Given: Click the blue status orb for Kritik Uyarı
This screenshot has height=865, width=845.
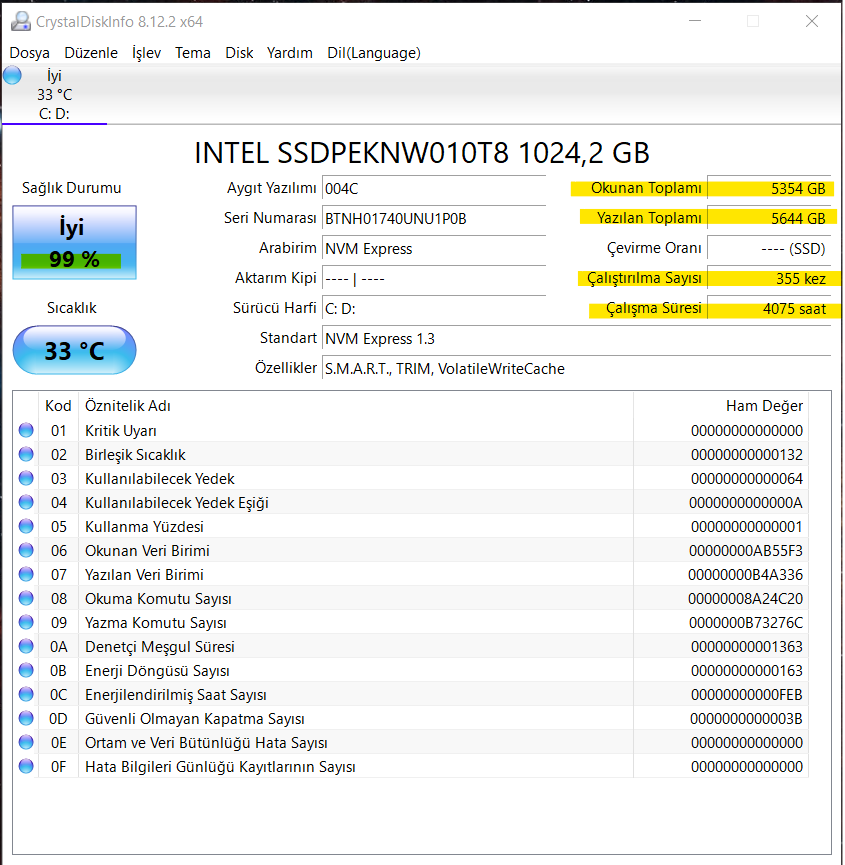Looking at the screenshot, I should [26, 431].
